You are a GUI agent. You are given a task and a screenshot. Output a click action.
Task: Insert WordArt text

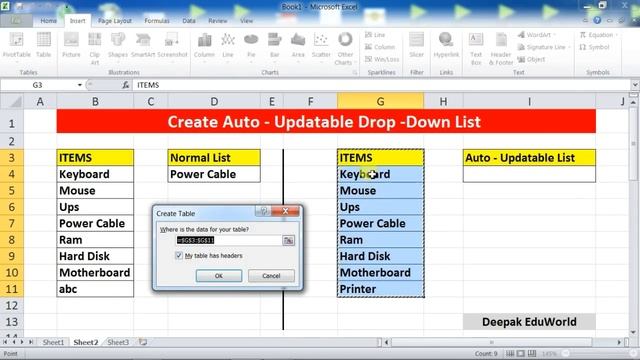pyautogui.click(x=537, y=35)
